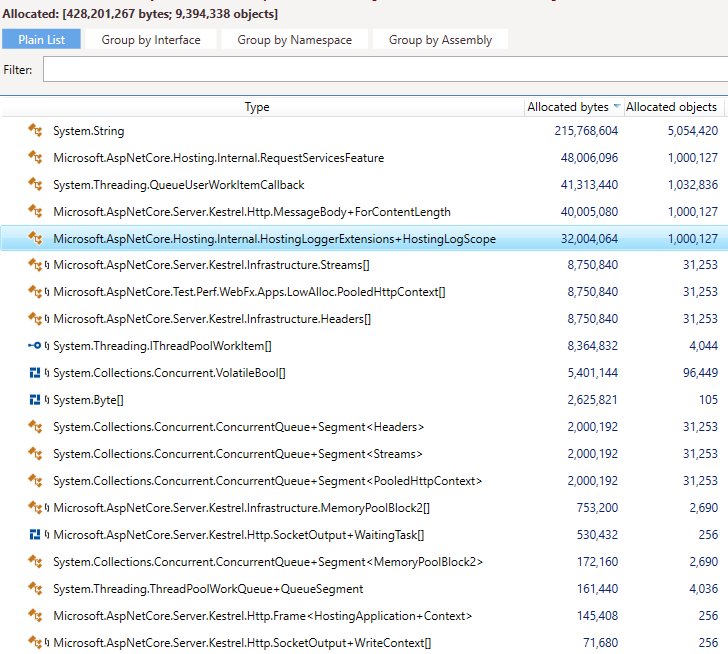
Task: Click the array class icon for Infrastructure.Headers[]
Action: [x=35, y=318]
